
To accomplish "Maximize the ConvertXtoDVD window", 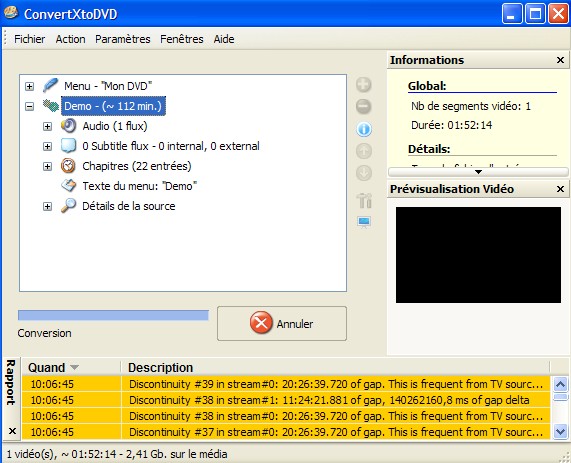I will point(535,14).
